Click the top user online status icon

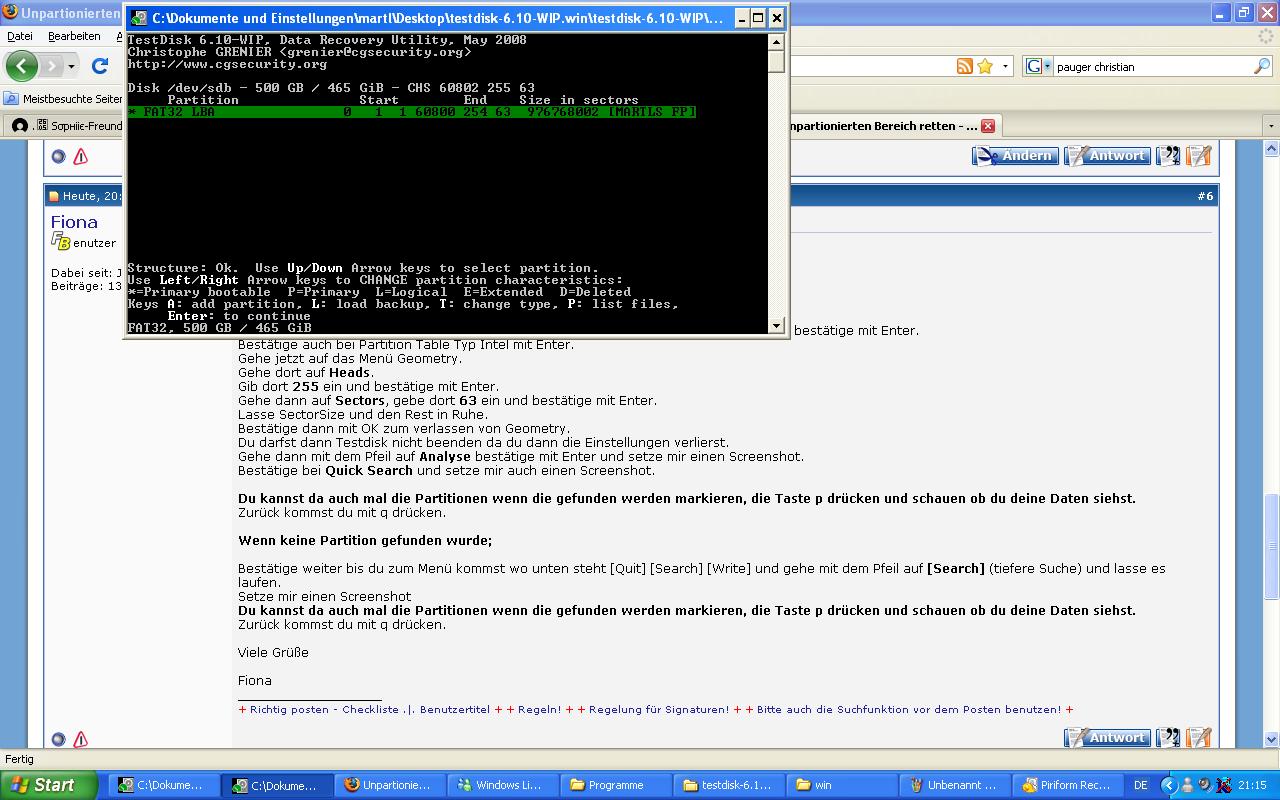click(59, 156)
